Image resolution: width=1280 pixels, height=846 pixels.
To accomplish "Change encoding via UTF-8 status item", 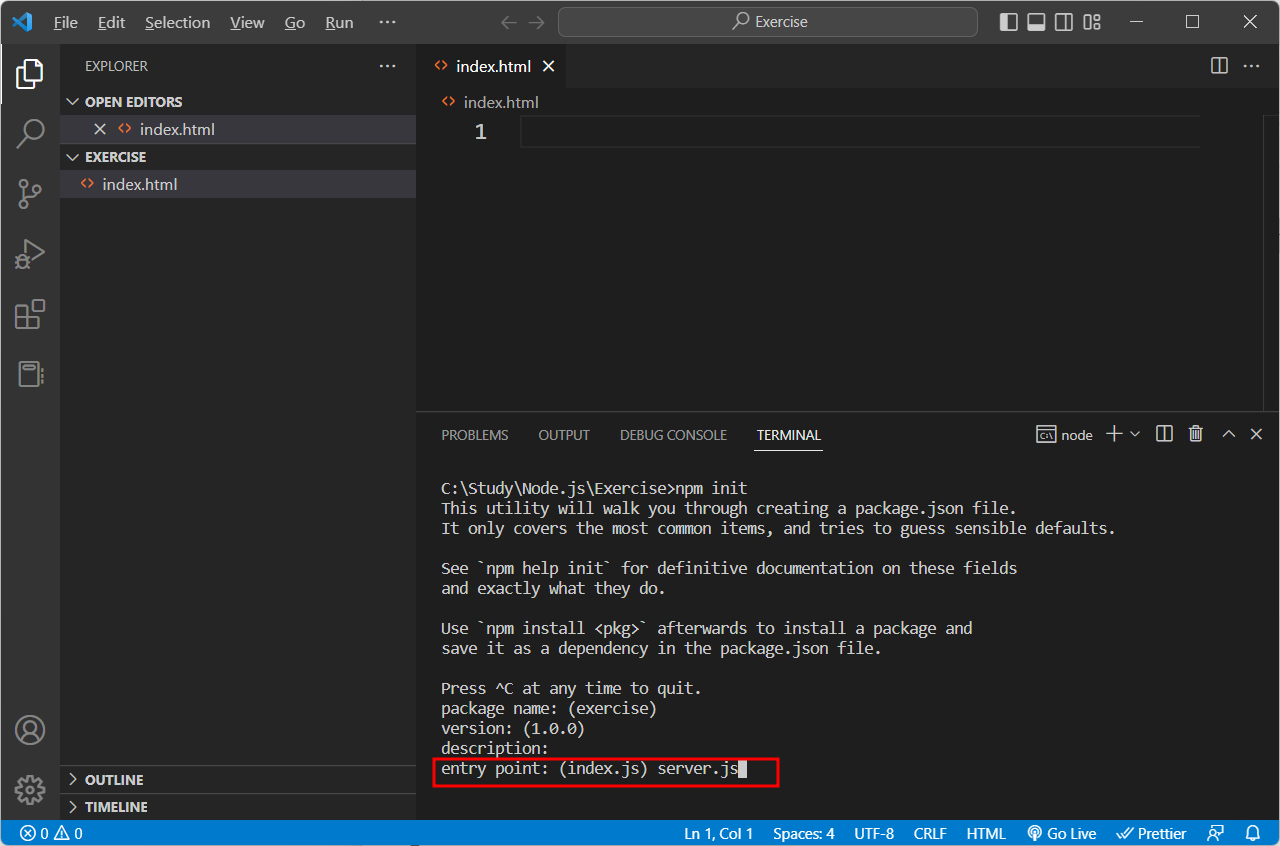I will [x=874, y=833].
